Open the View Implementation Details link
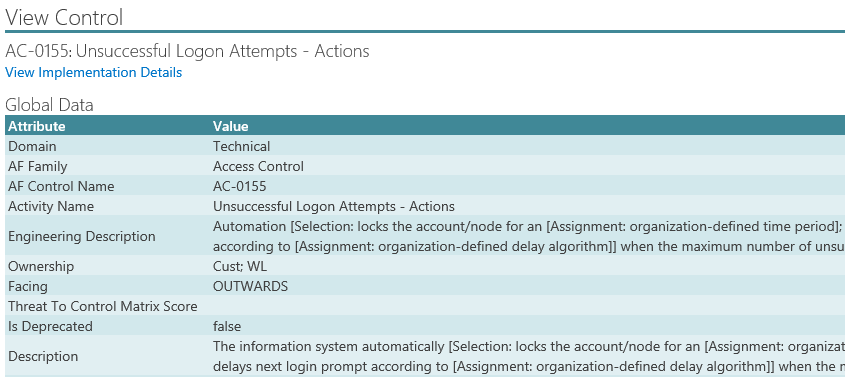Viewport: 845px width, 377px height. click(93, 72)
